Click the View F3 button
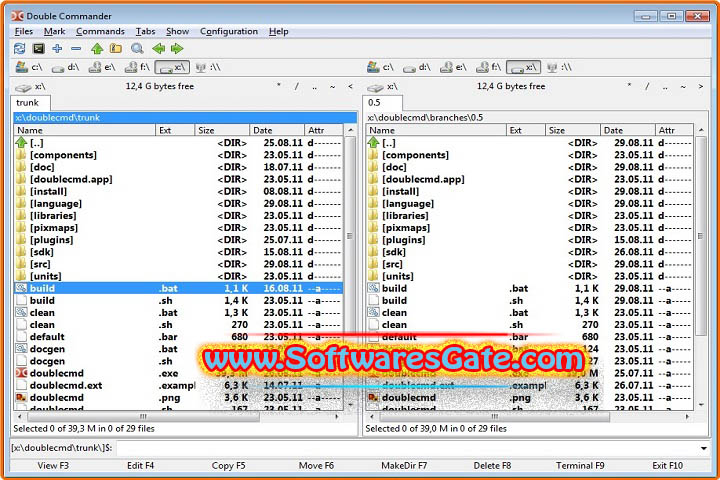This screenshot has height=480, width=720. pyautogui.click(x=53, y=465)
